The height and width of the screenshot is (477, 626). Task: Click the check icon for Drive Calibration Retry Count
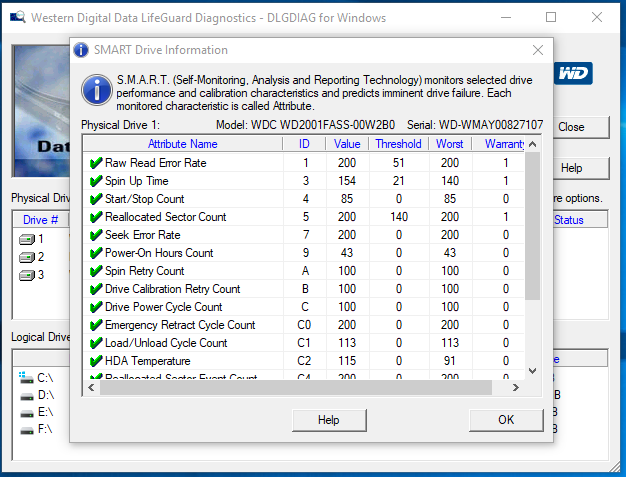[96, 289]
